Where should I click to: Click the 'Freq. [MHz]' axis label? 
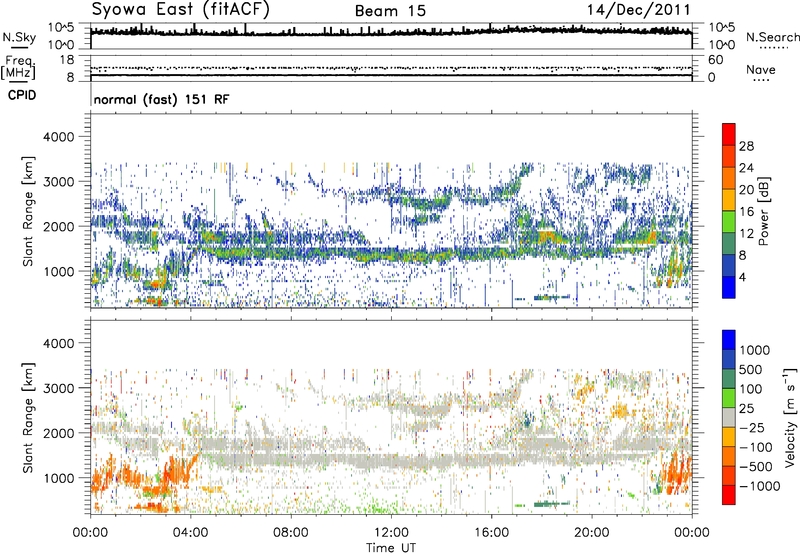click(x=18, y=67)
